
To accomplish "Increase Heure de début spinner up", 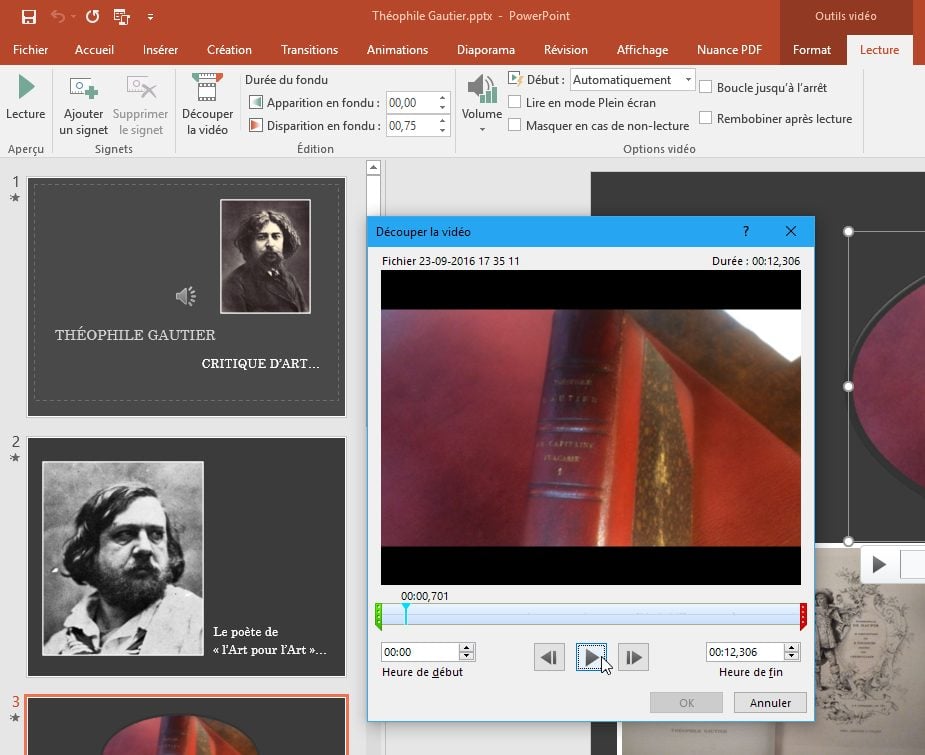I will pos(467,648).
